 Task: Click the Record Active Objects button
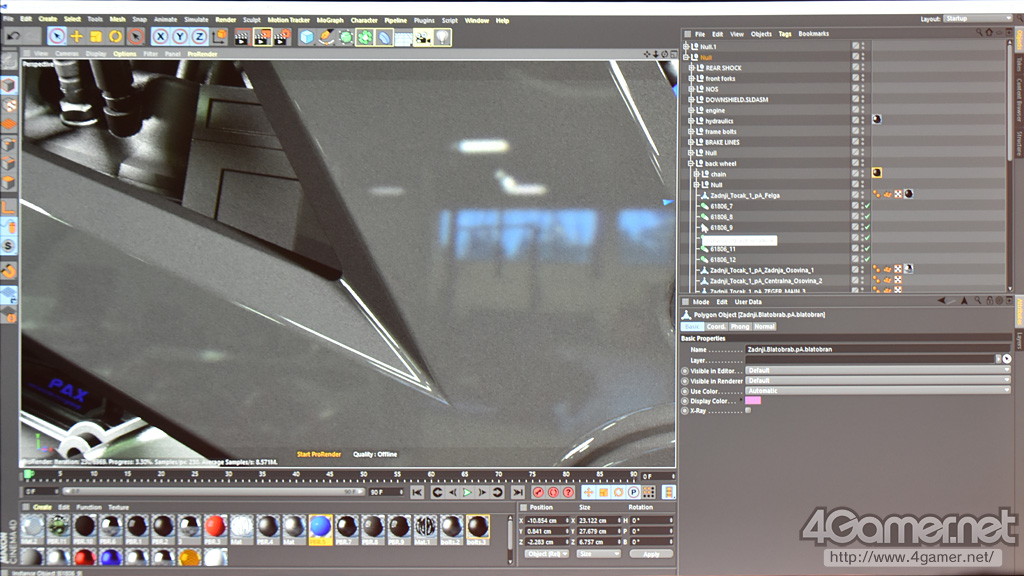[x=538, y=492]
